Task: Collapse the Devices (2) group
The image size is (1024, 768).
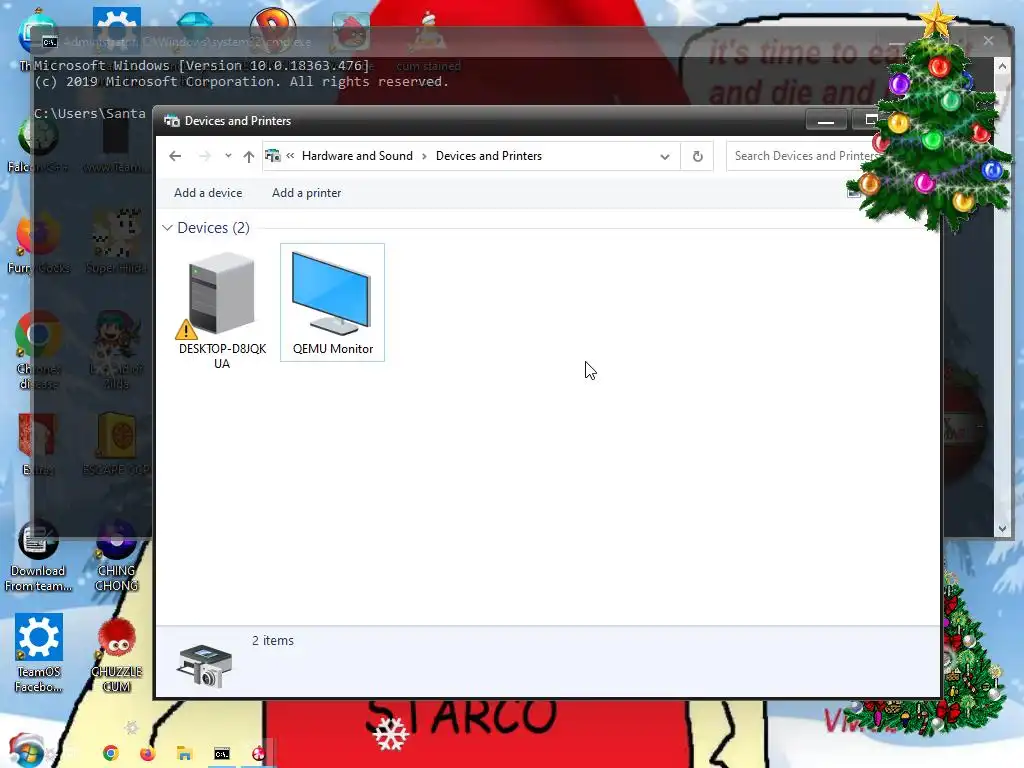Action: [168, 228]
